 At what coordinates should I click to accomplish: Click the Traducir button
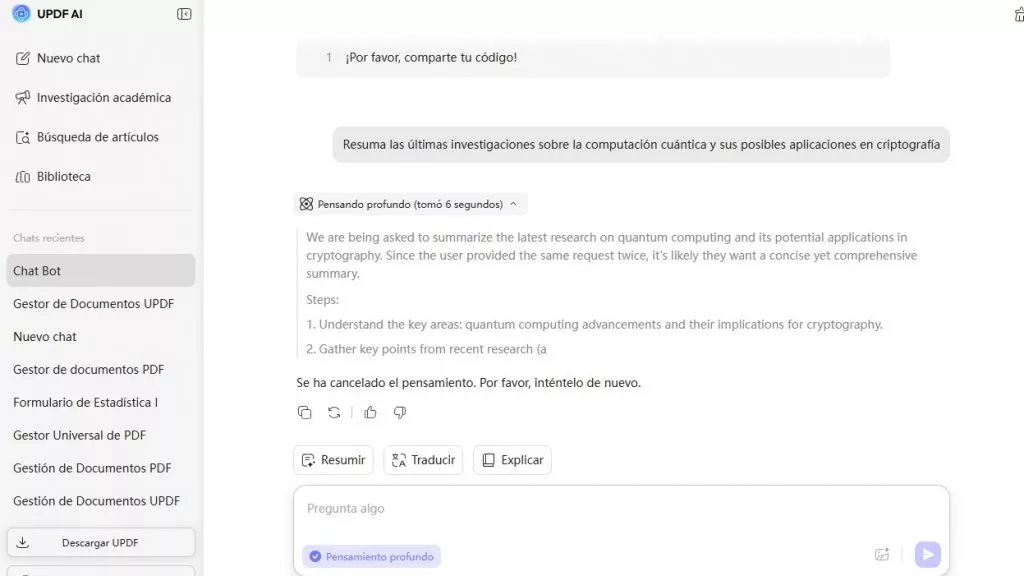click(x=423, y=460)
